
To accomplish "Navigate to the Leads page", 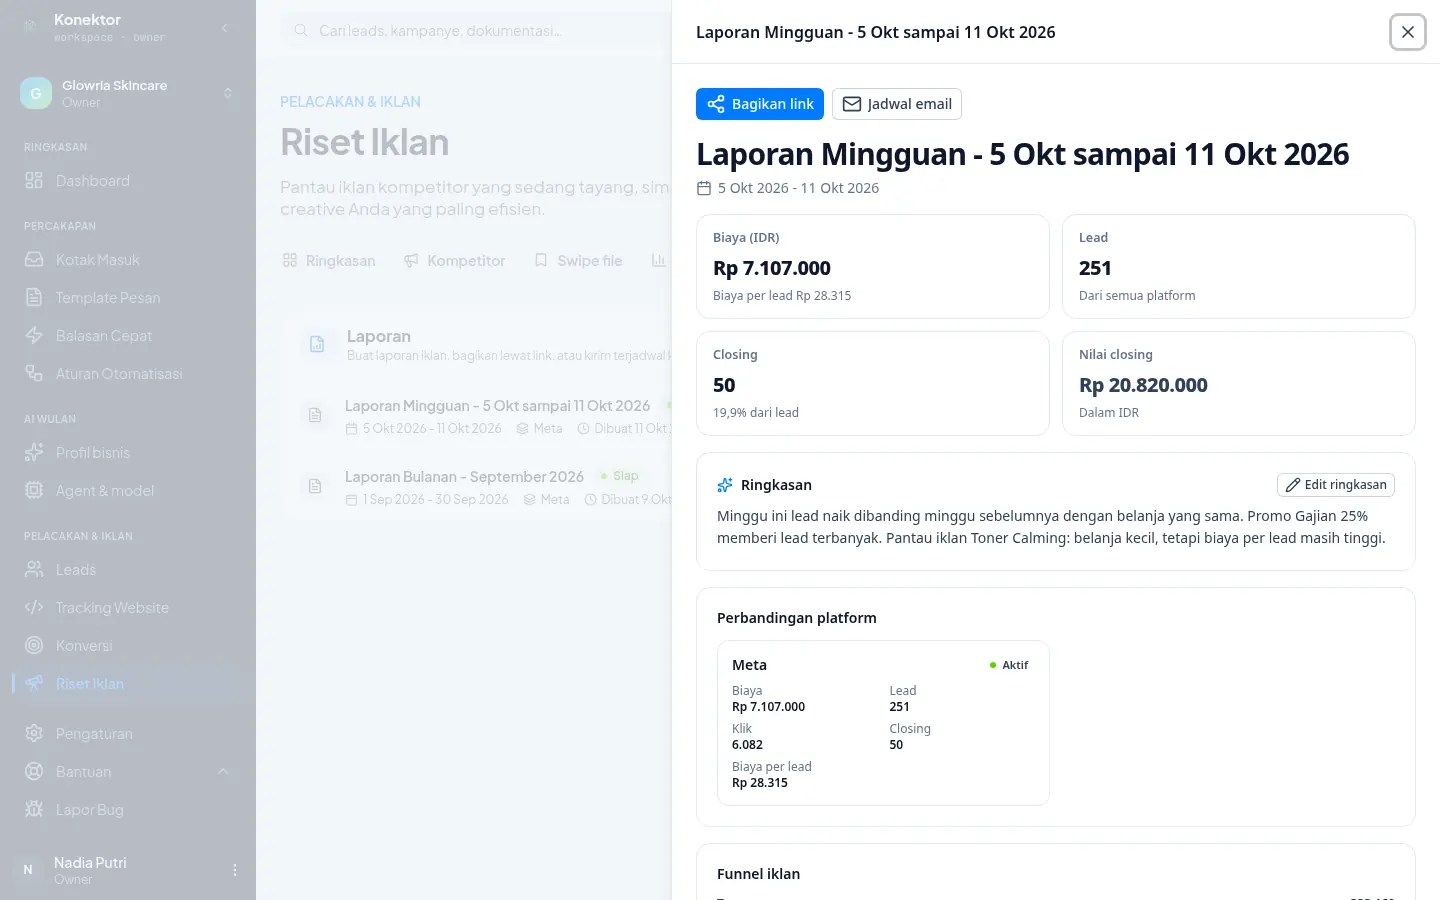I will [127, 570].
